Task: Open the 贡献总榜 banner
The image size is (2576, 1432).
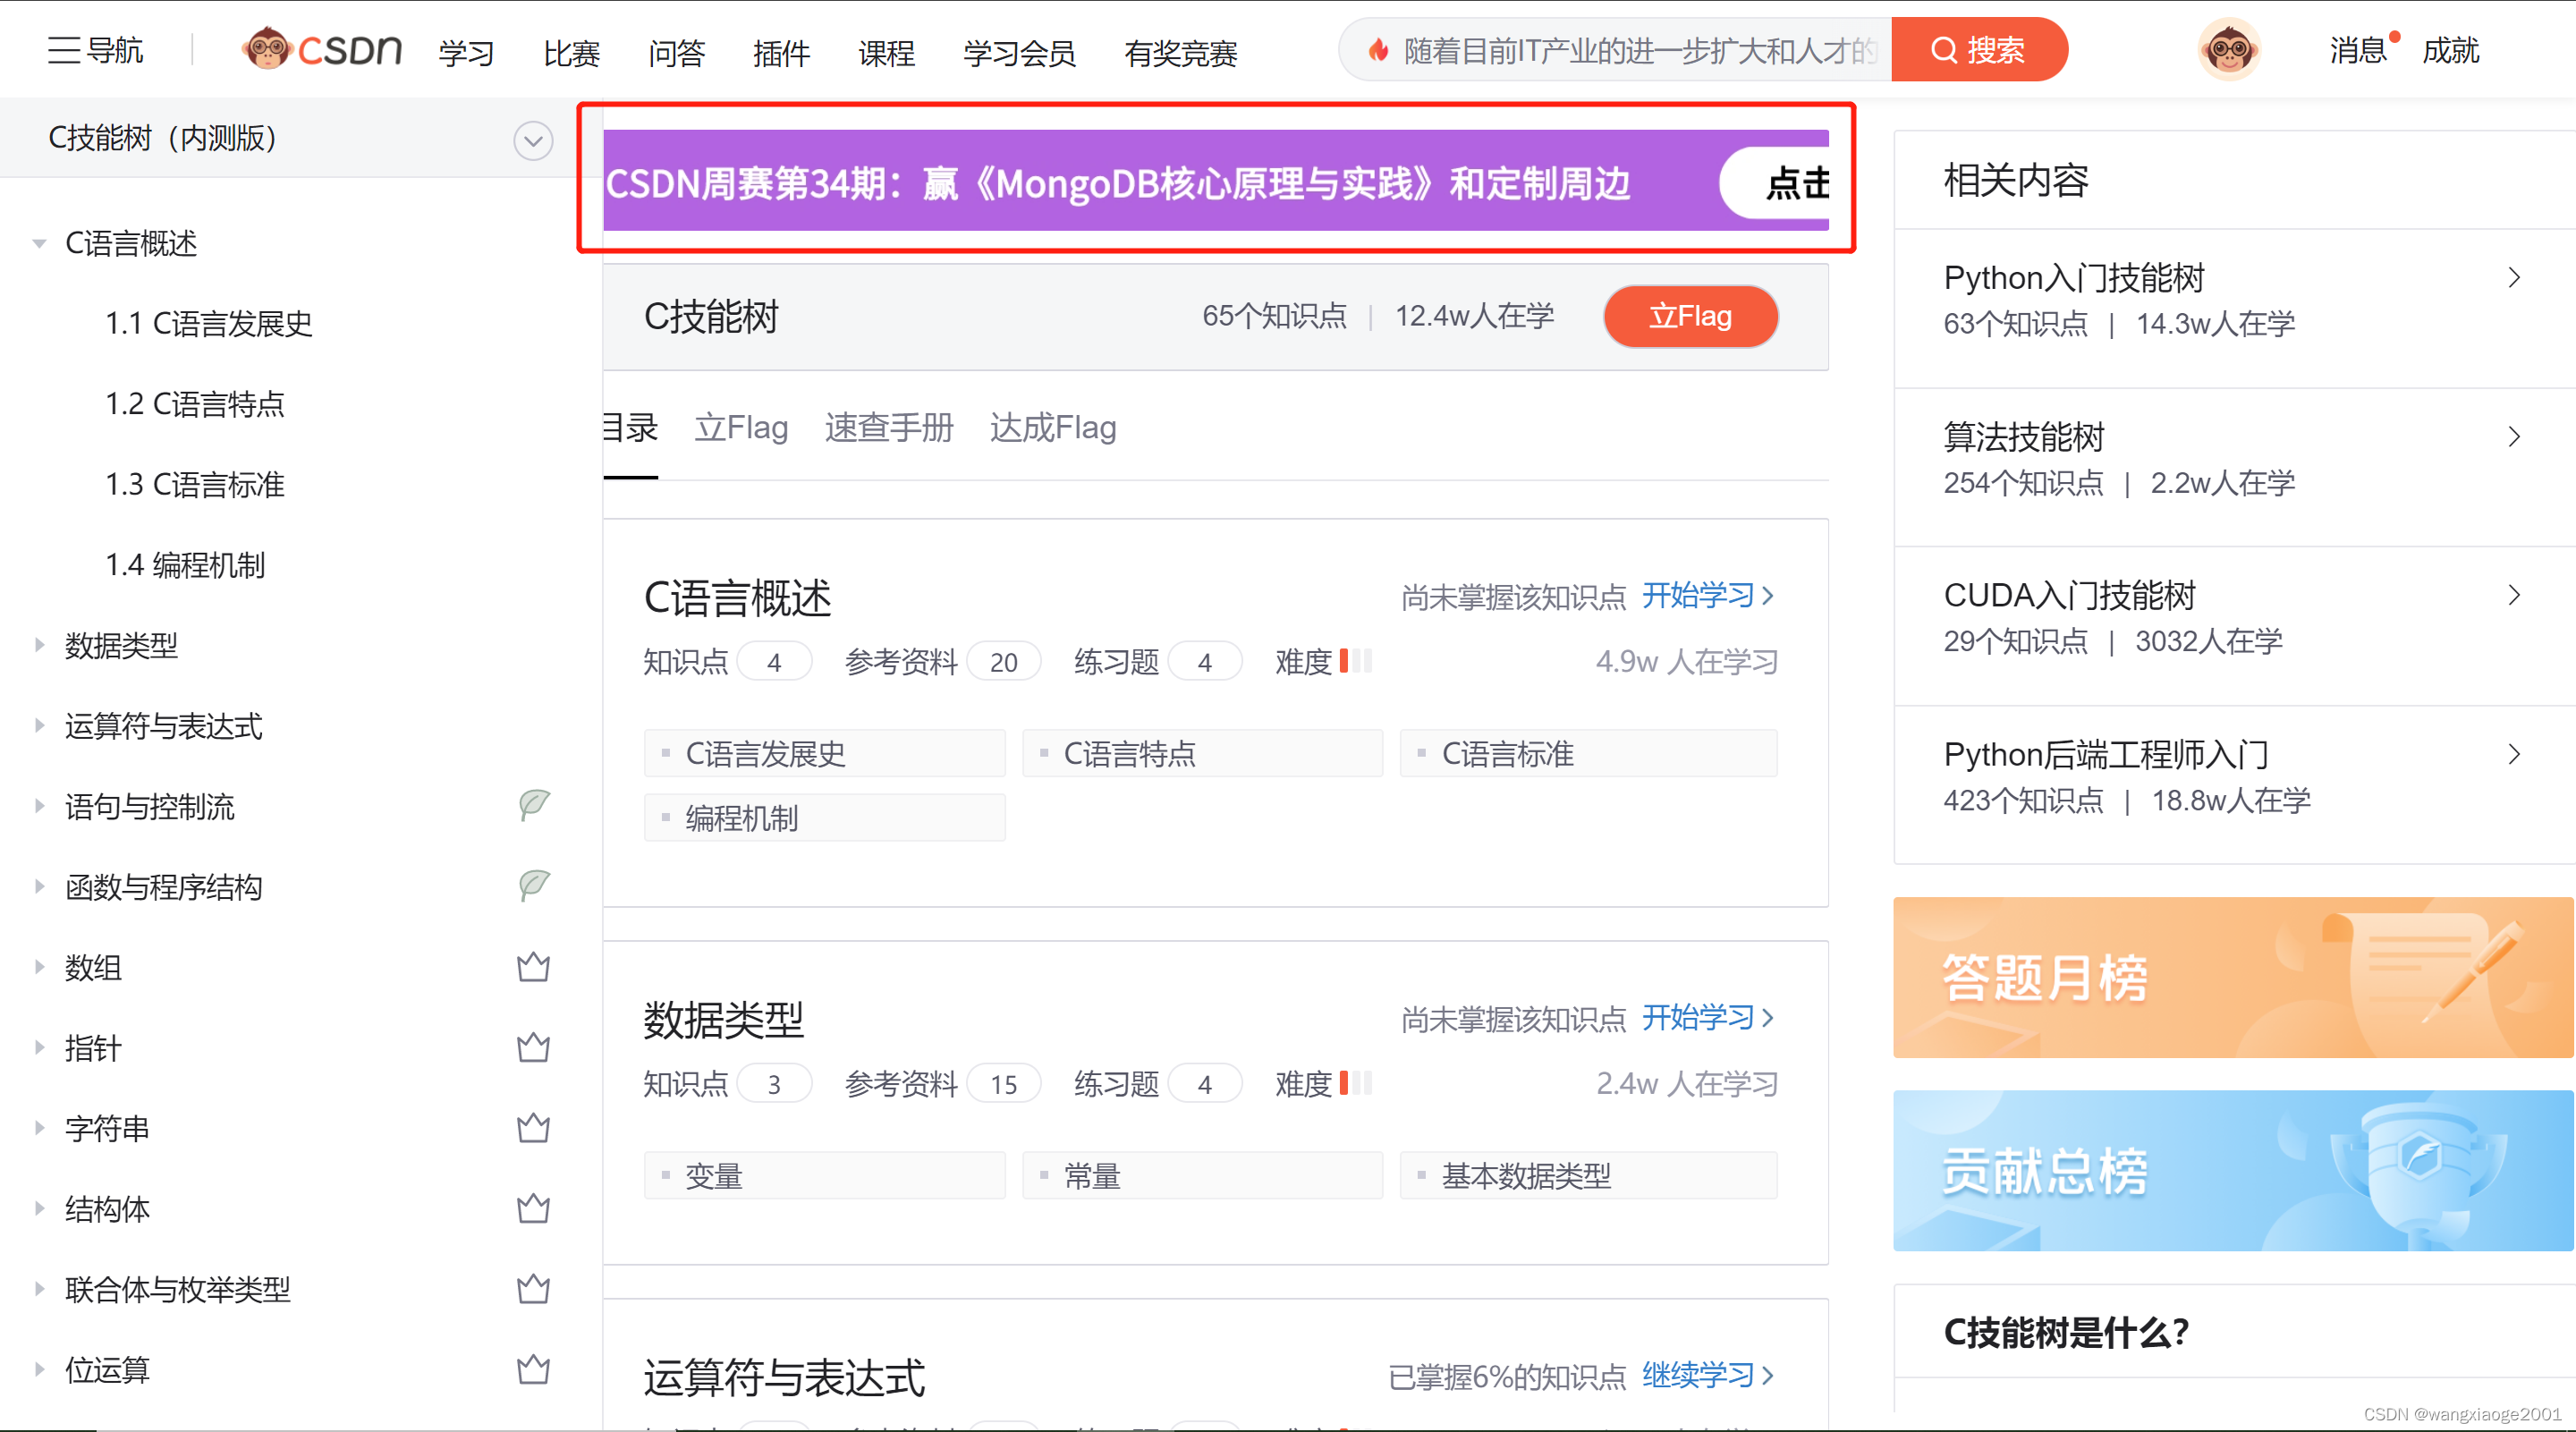Action: 2233,1170
